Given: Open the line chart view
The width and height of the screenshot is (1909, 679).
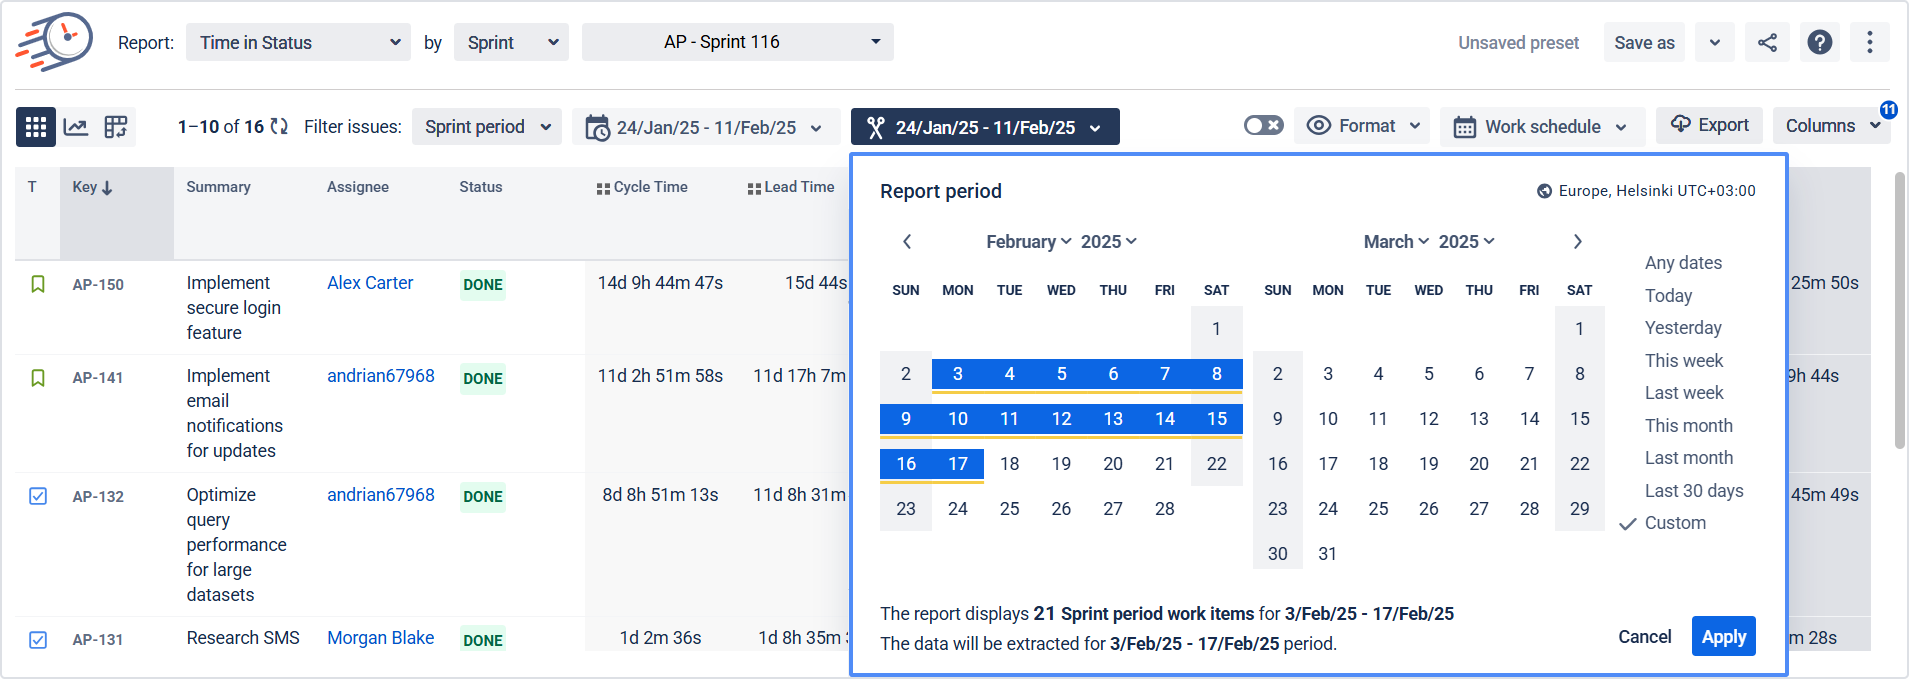Looking at the screenshot, I should (x=76, y=127).
